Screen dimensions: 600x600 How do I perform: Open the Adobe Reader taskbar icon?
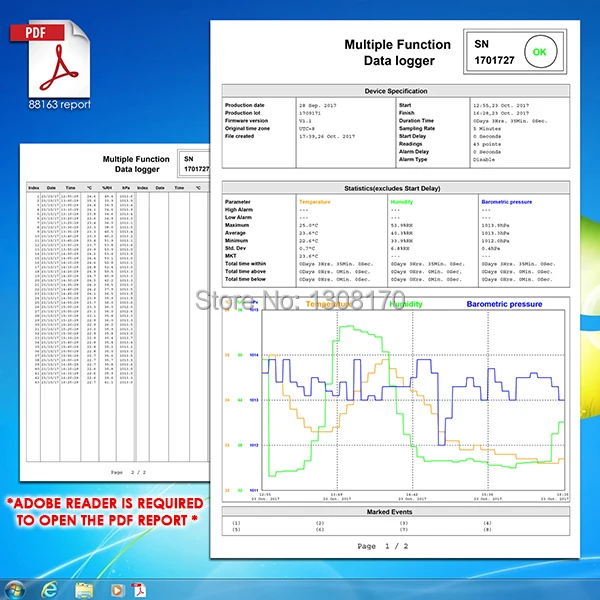tap(139, 590)
